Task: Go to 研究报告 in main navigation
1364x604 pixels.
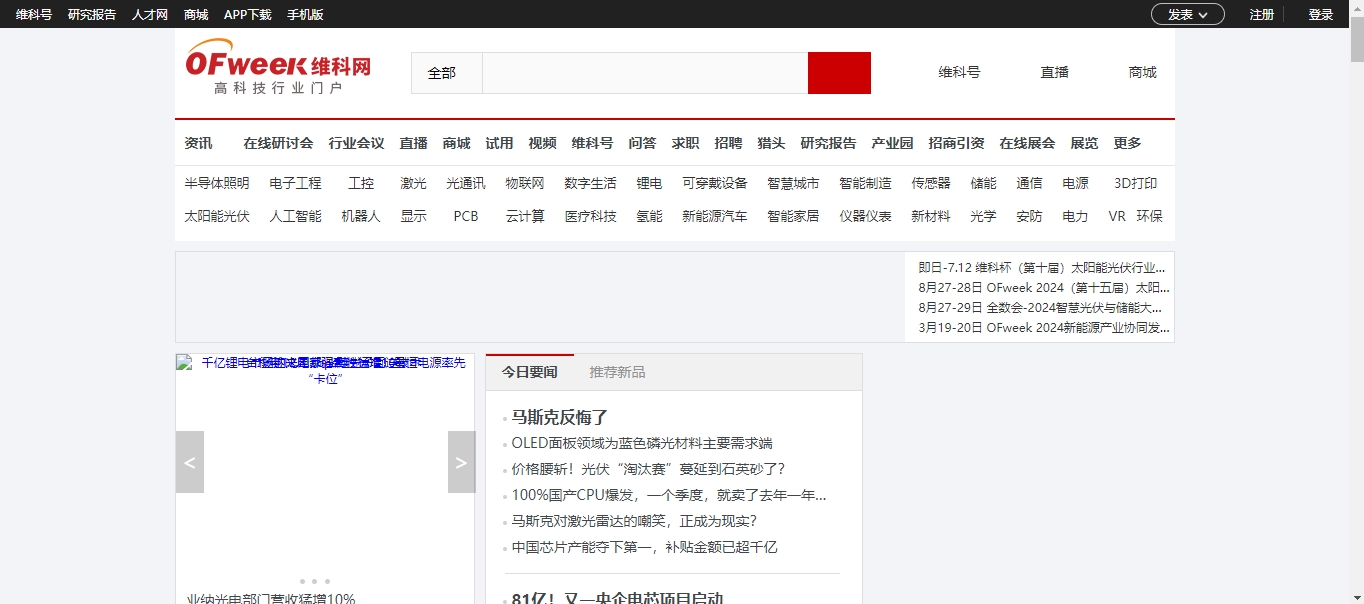Action: click(x=828, y=143)
